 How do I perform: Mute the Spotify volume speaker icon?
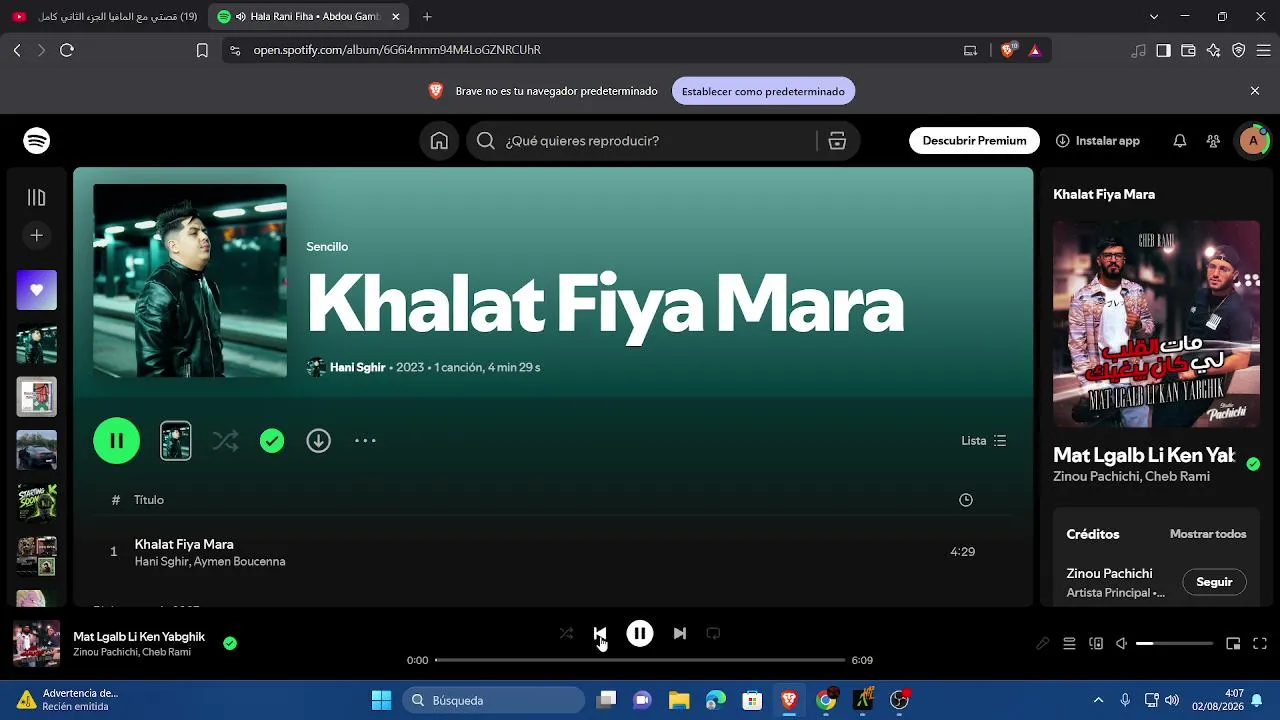click(x=1122, y=644)
